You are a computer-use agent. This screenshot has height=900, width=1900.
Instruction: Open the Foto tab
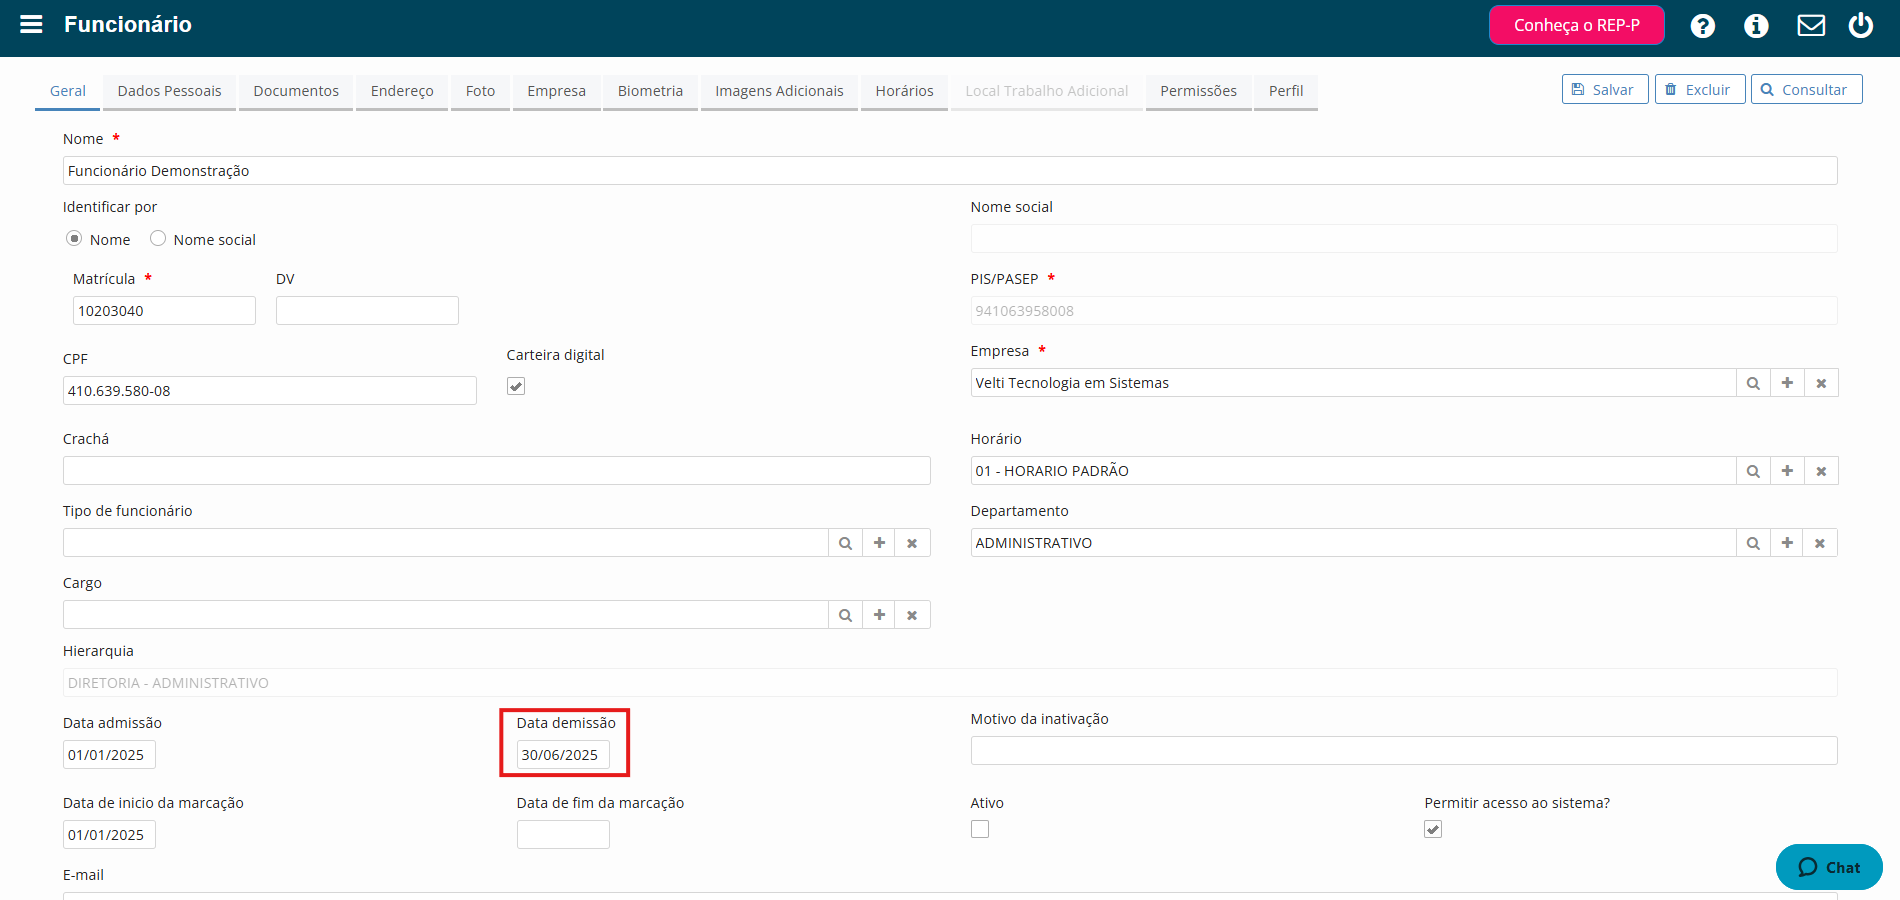point(480,91)
